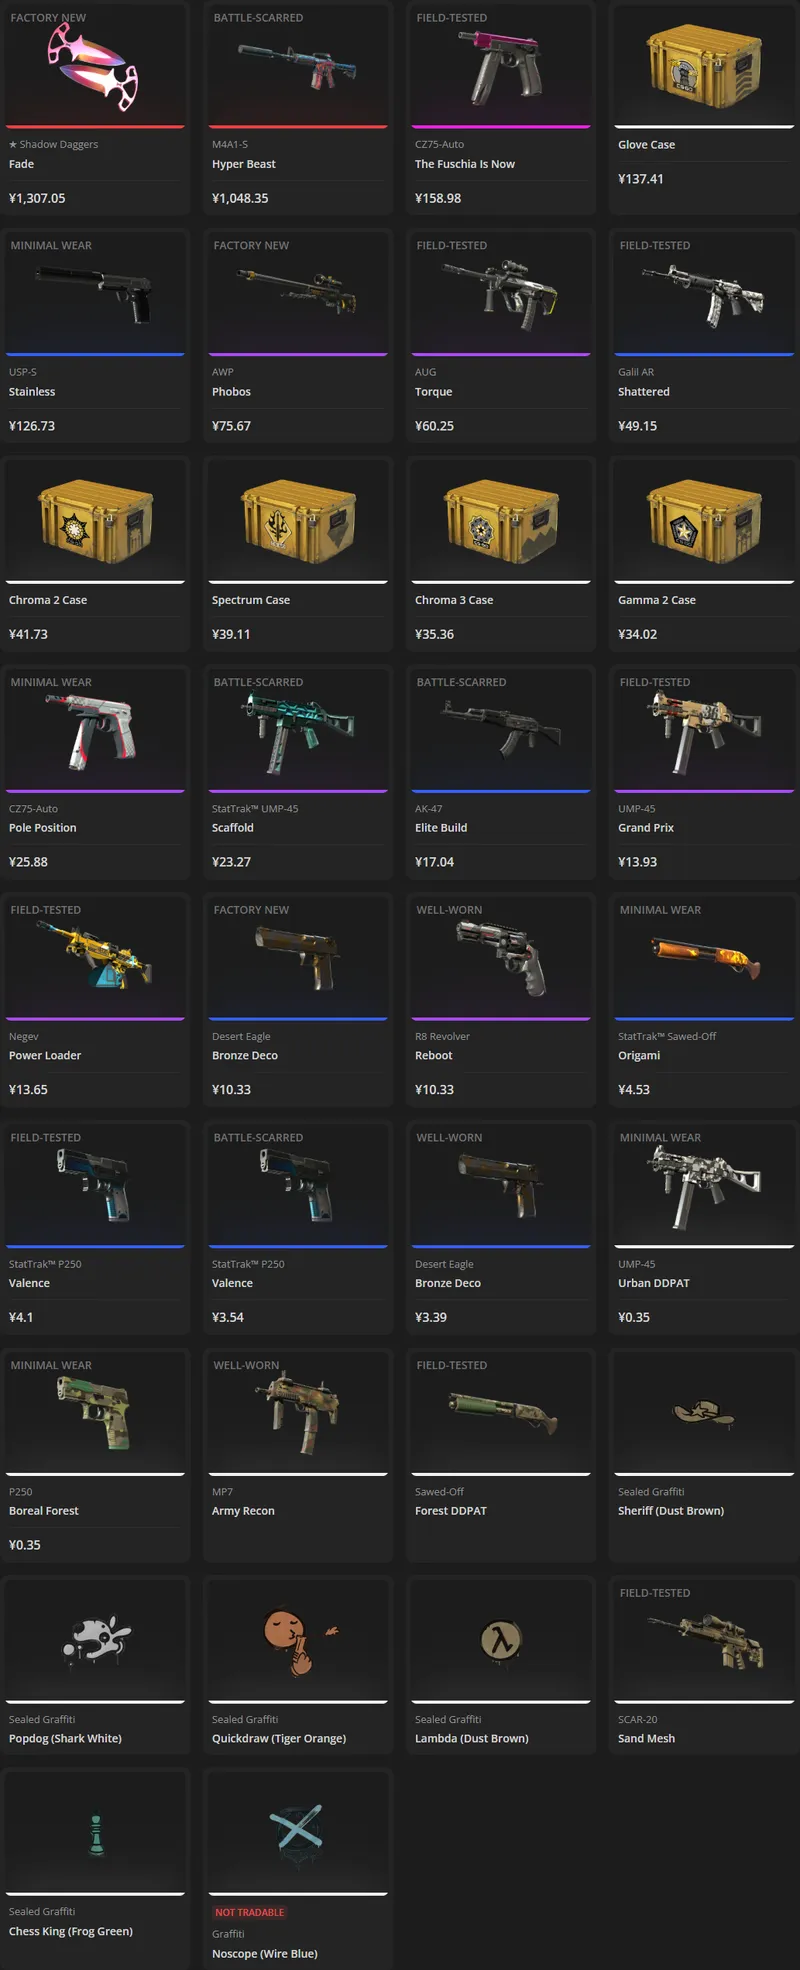Viewport: 800px width, 1970px height.
Task: Open the Glove Case item
Action: [704, 108]
